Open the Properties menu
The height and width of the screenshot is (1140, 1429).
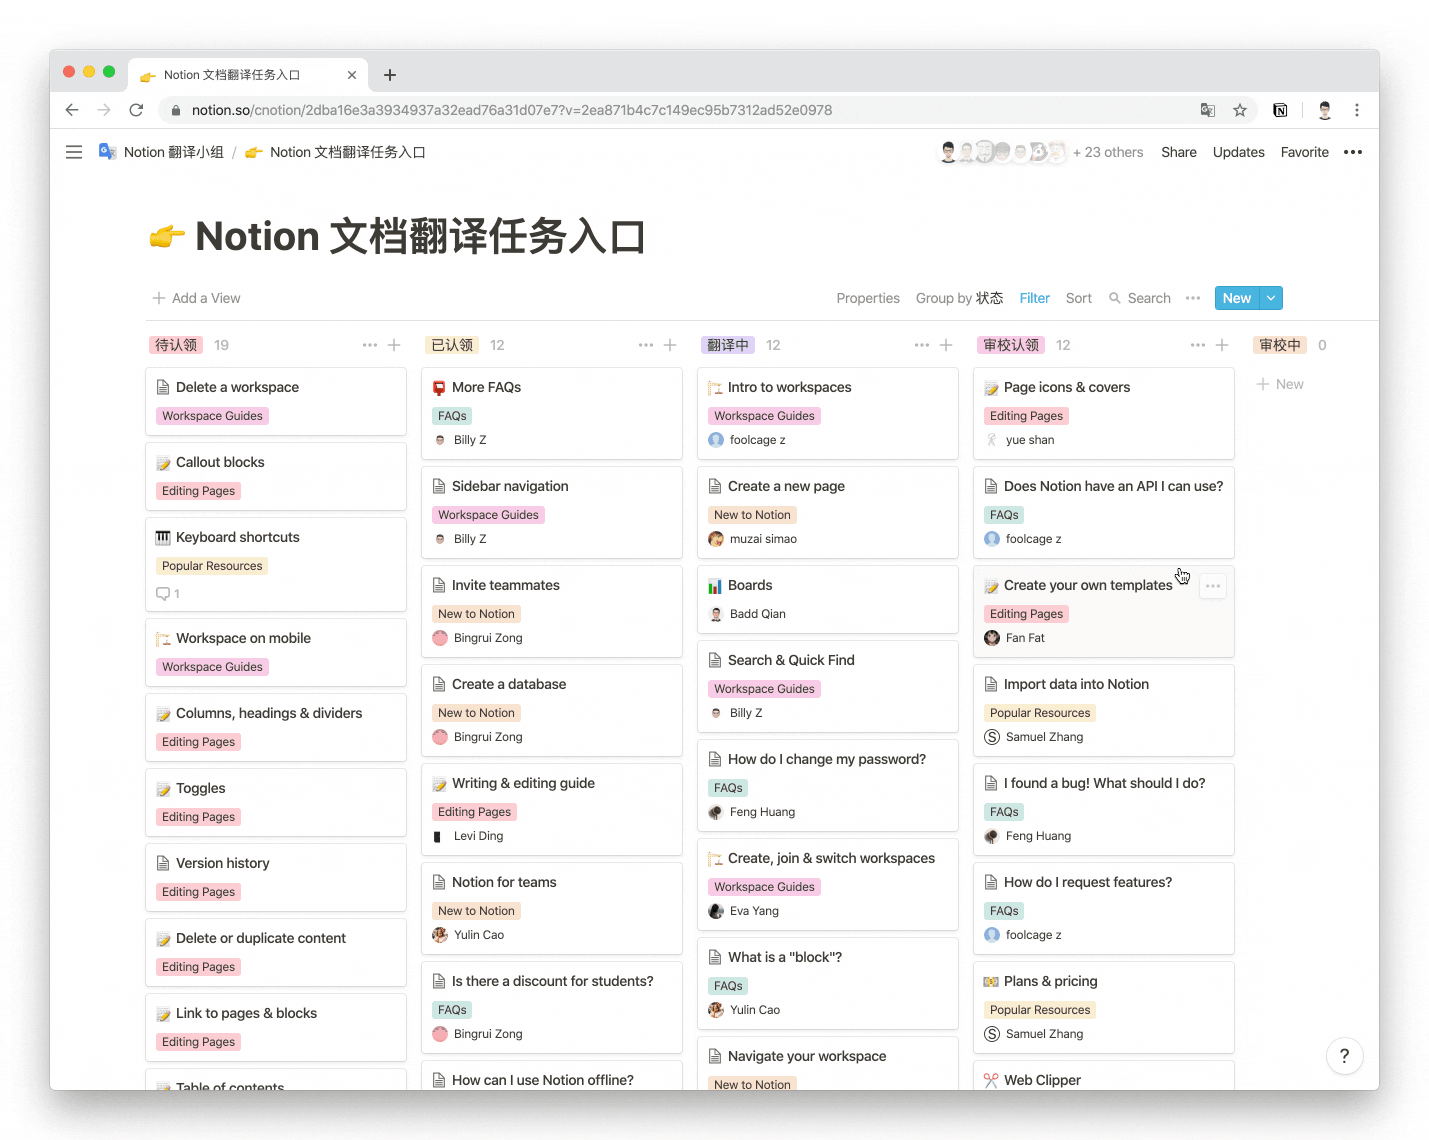868,298
